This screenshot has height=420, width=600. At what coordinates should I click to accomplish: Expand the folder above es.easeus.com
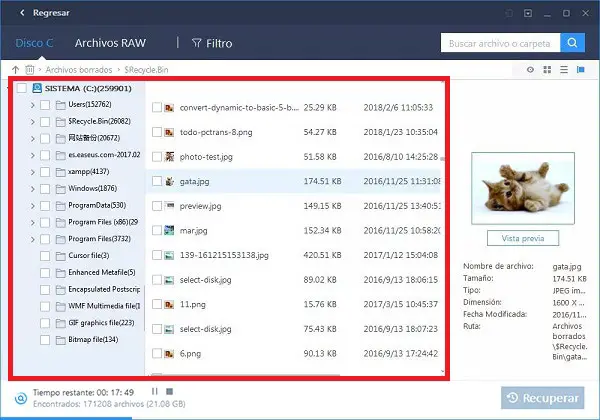coord(33,138)
